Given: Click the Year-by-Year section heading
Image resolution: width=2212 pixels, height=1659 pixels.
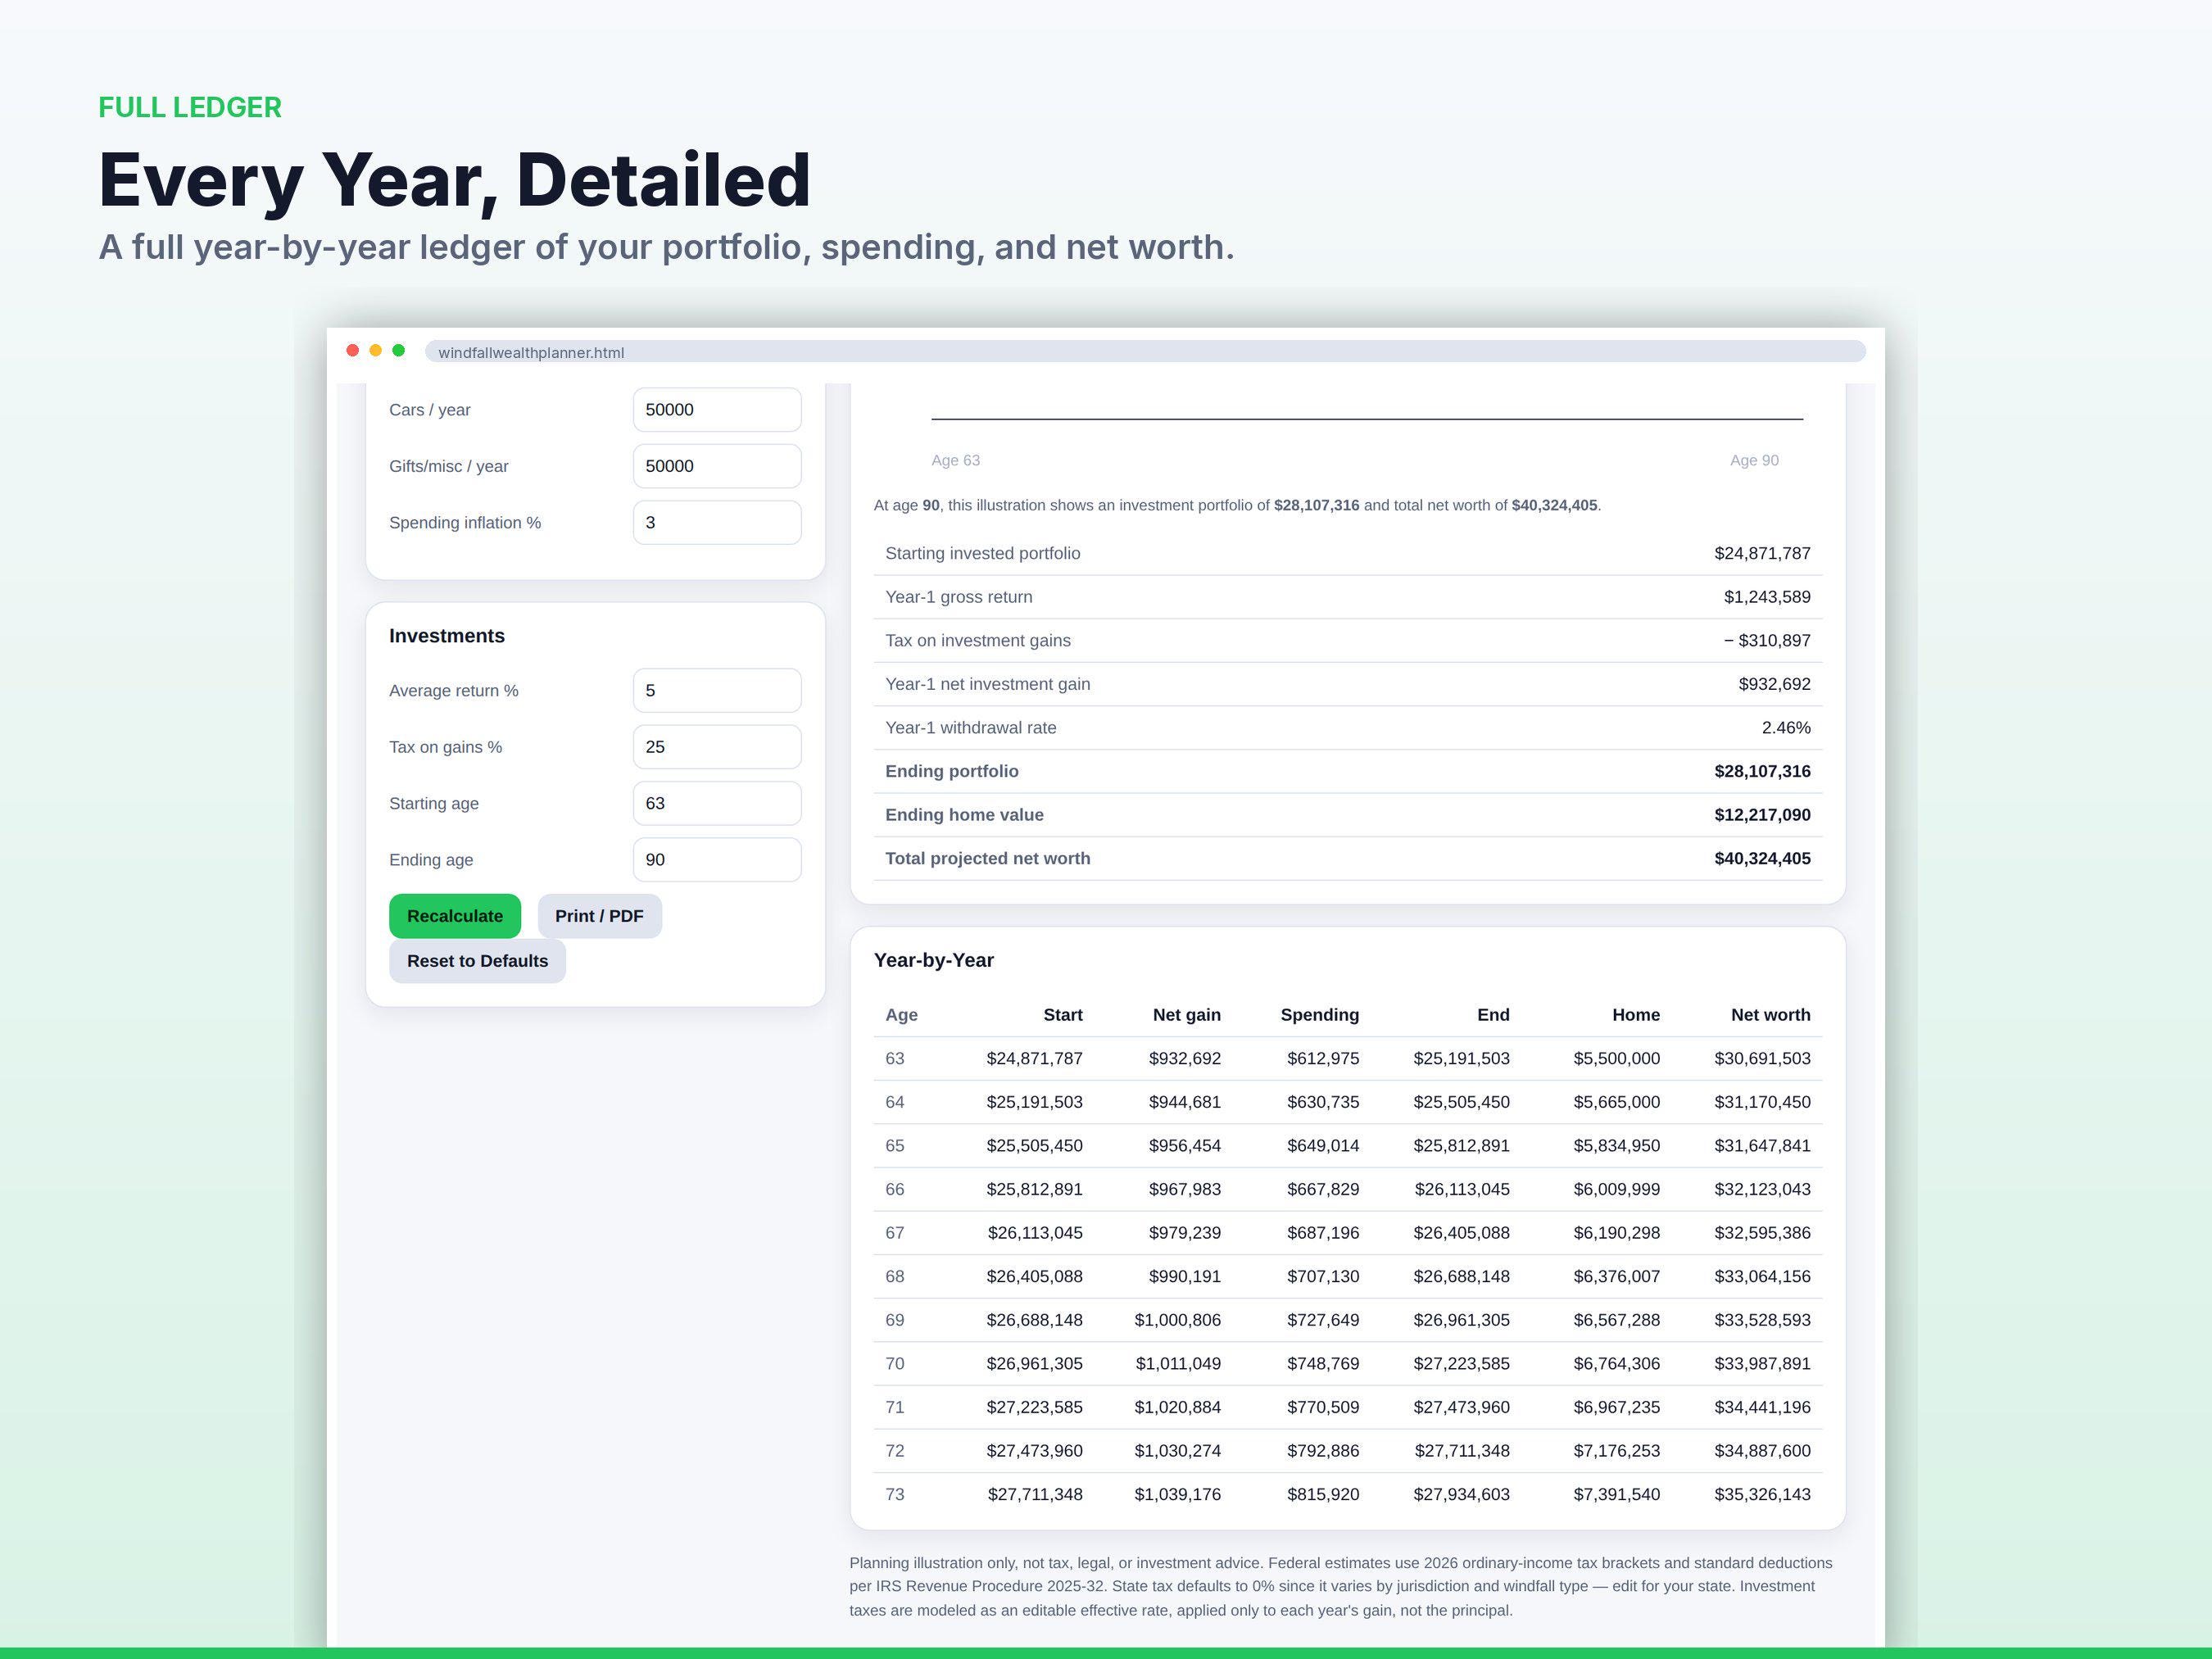Looking at the screenshot, I should 933,961.
